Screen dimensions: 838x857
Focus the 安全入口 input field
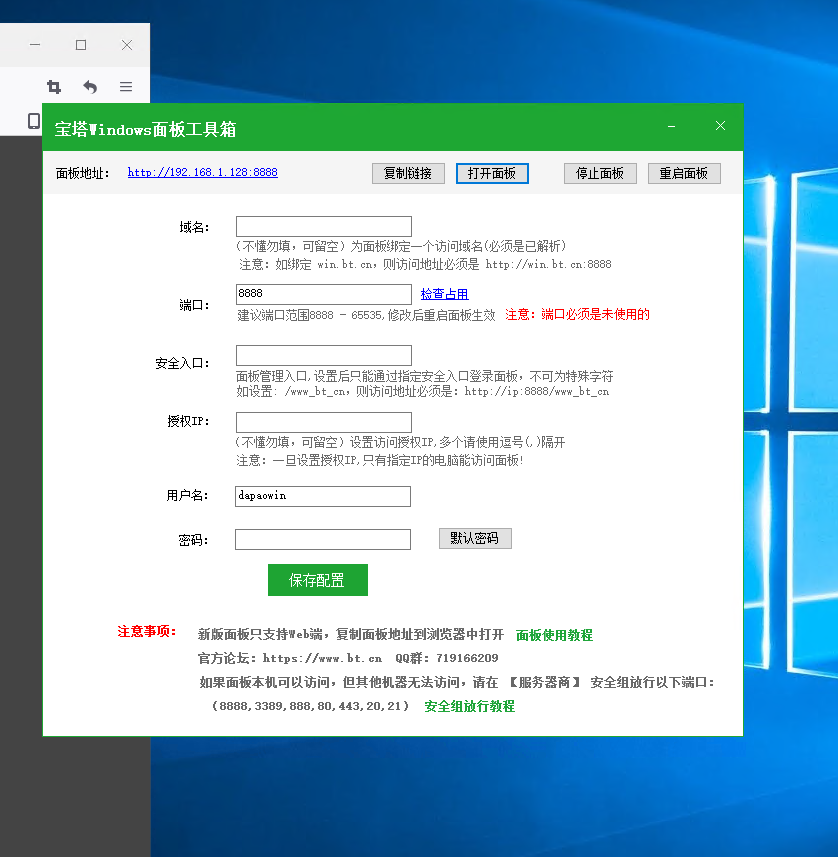324,355
